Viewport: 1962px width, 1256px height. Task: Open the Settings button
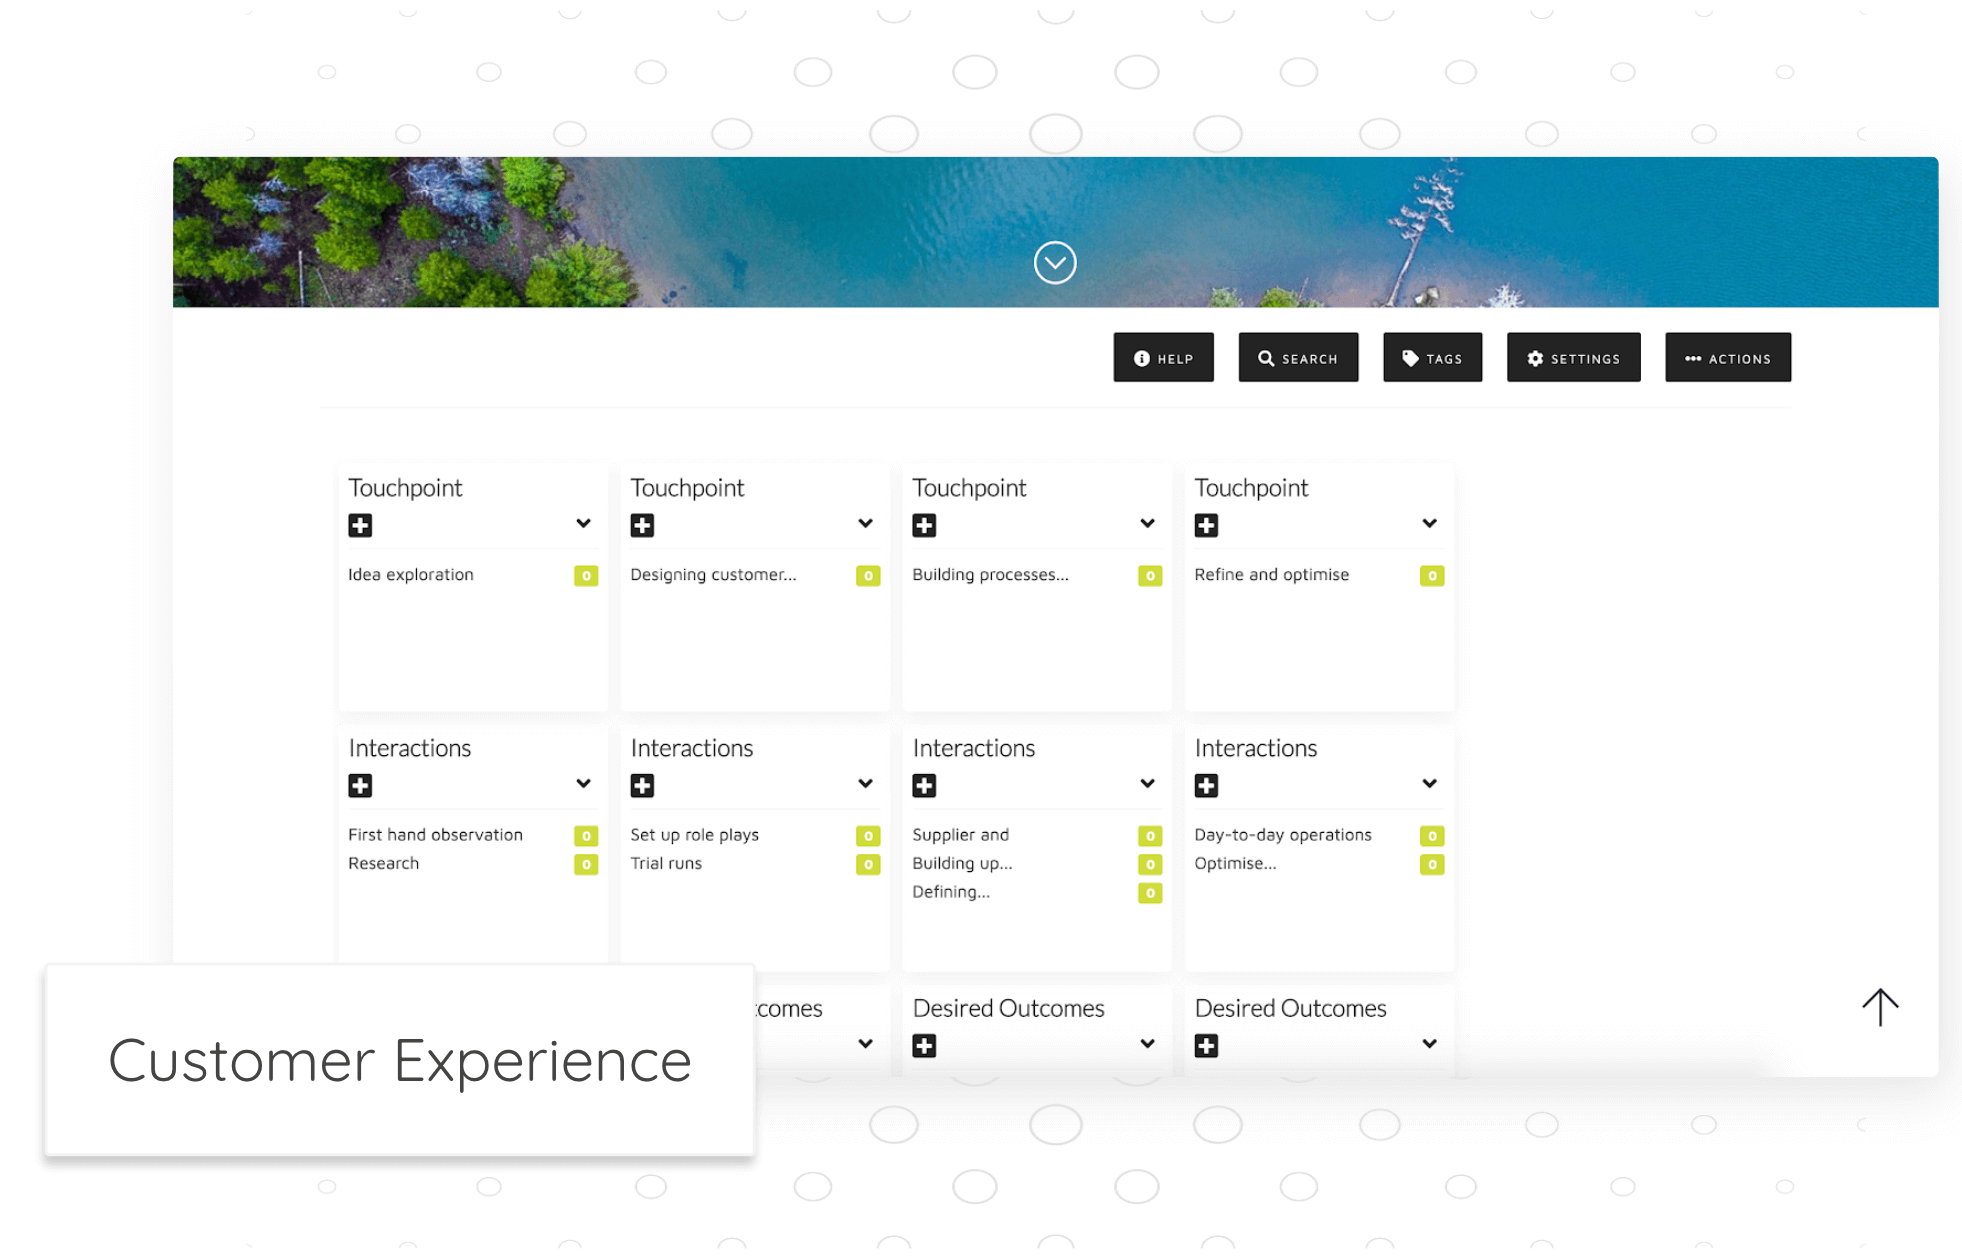click(1573, 358)
